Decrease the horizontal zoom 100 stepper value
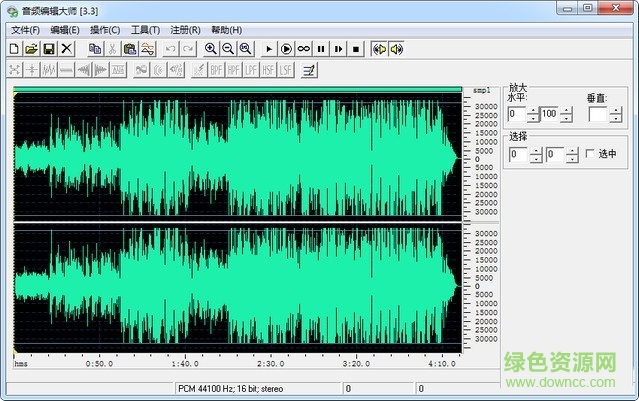Screen dimensions: 639x401 pyautogui.click(x=566, y=119)
